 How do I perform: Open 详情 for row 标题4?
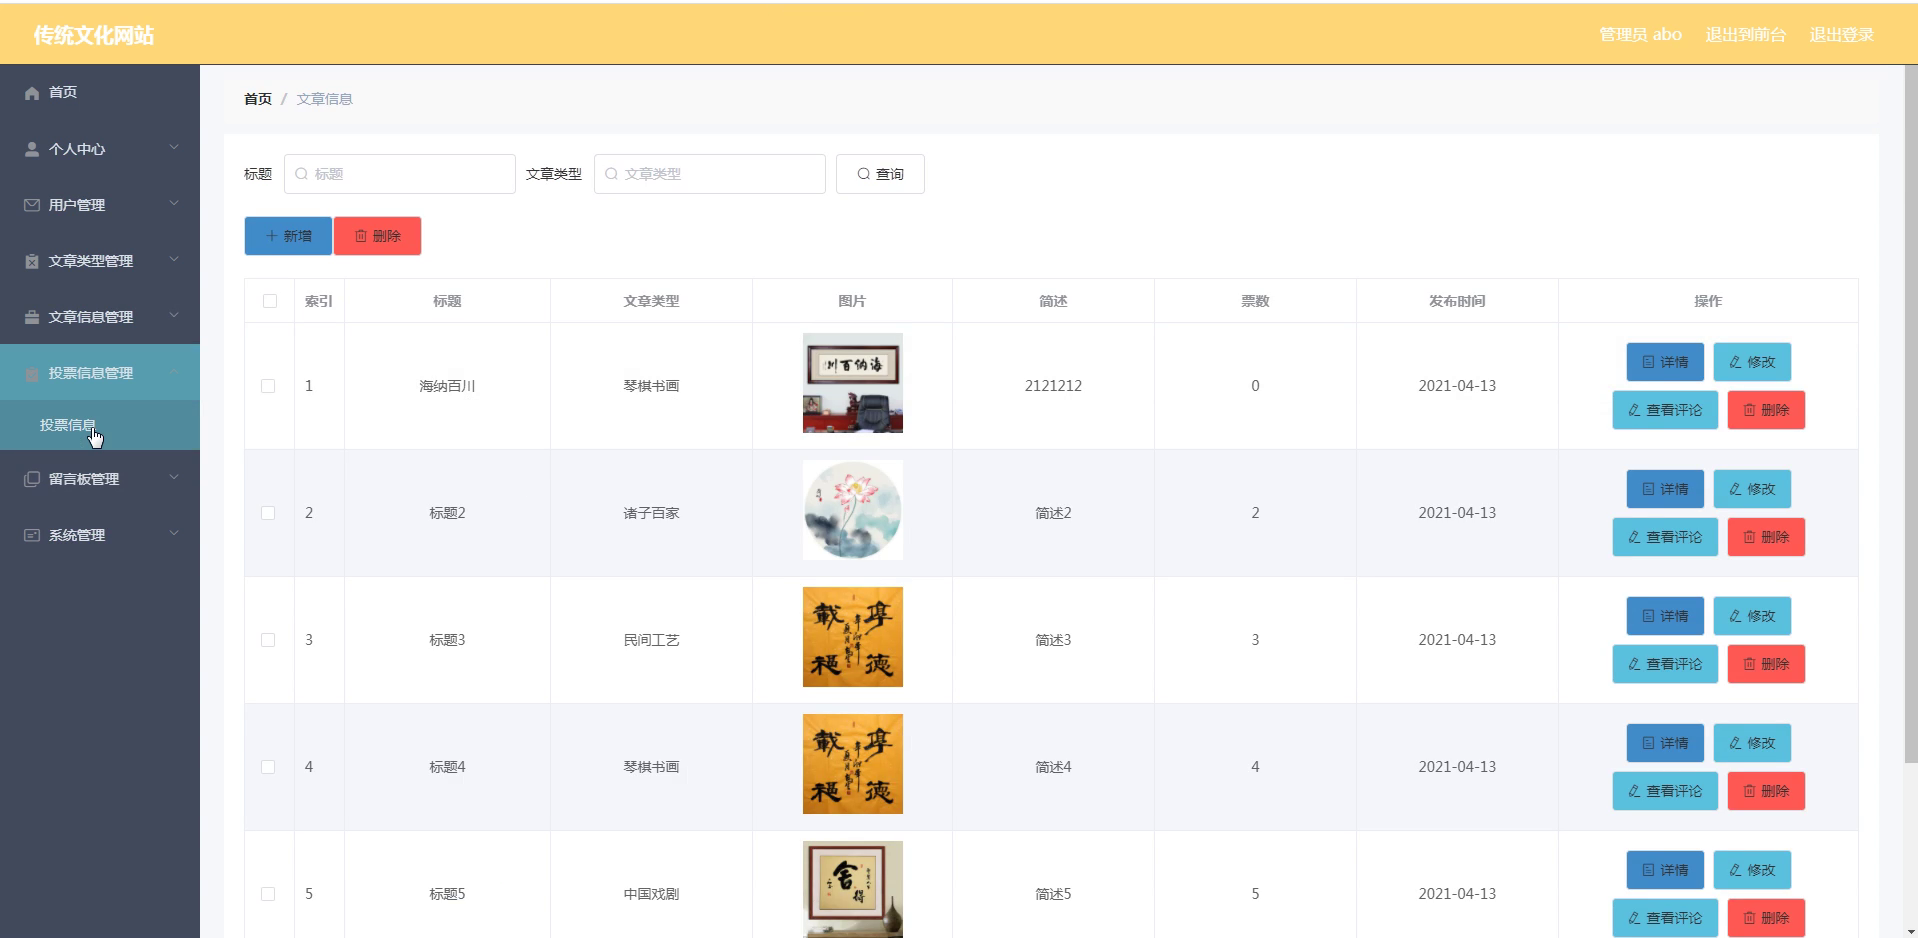pyautogui.click(x=1665, y=743)
